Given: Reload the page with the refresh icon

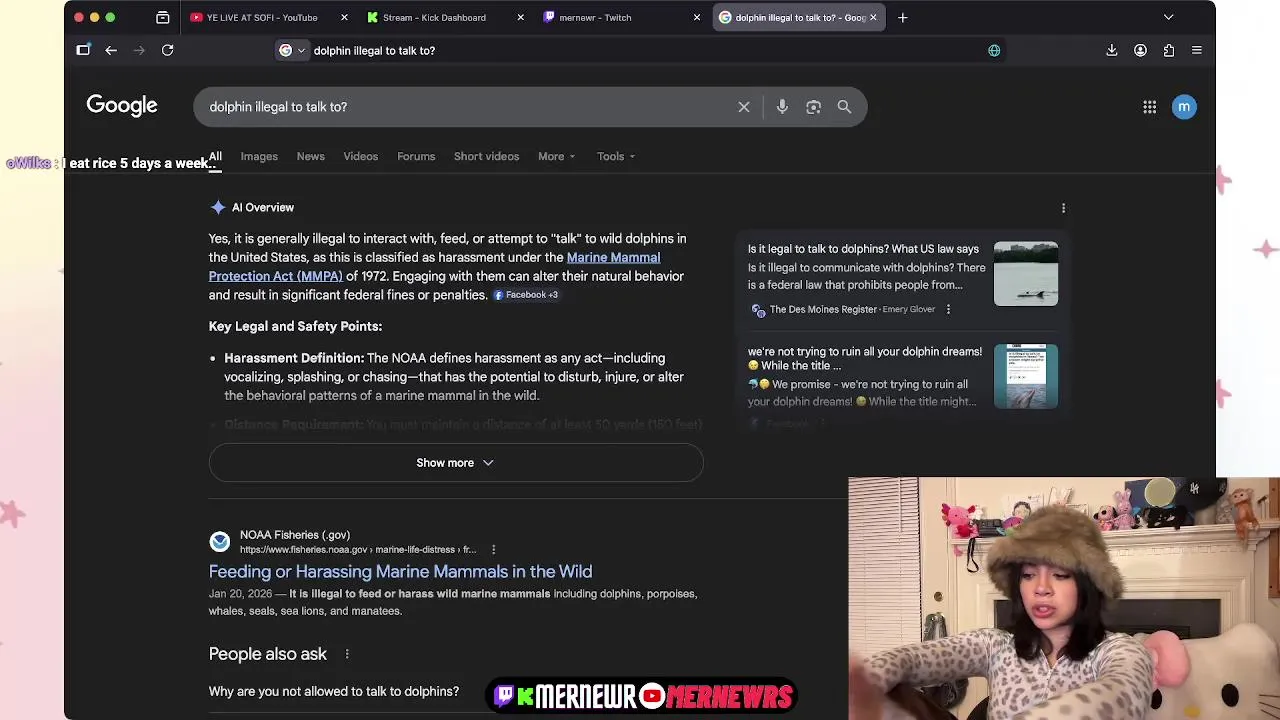Looking at the screenshot, I should (168, 50).
